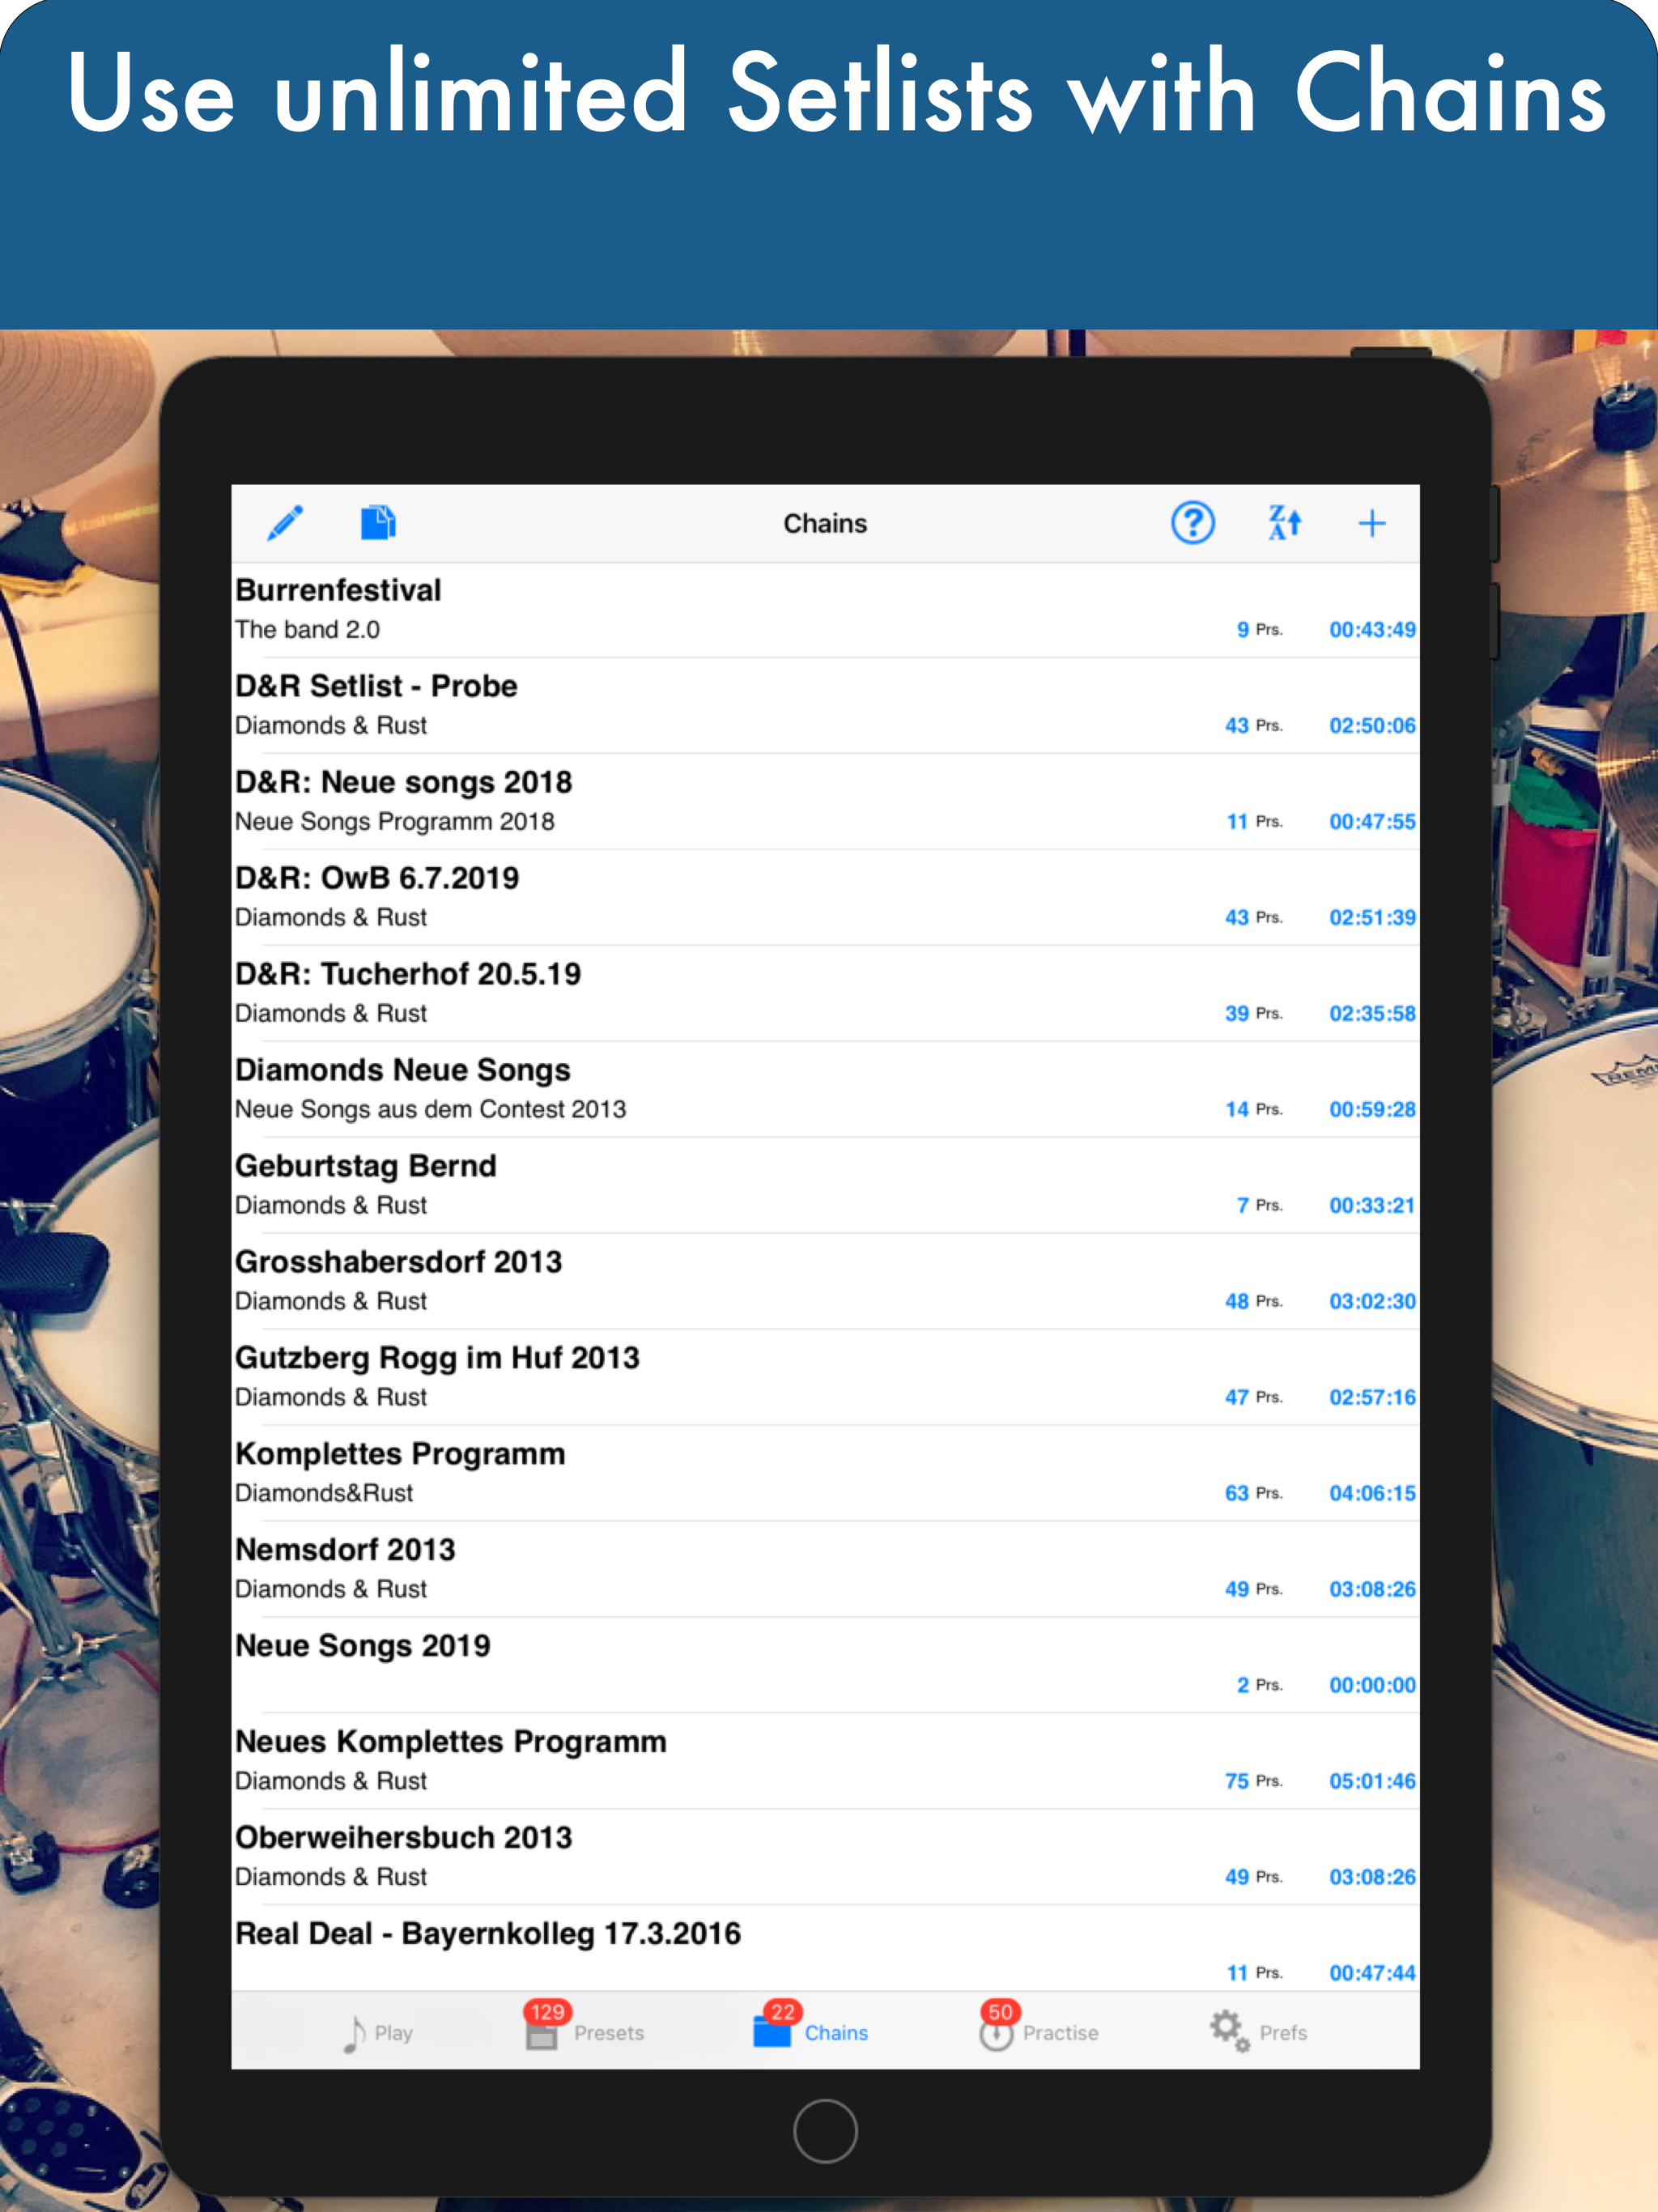Open the Presets tab
The width and height of the screenshot is (1658, 2212).
coord(585,2031)
